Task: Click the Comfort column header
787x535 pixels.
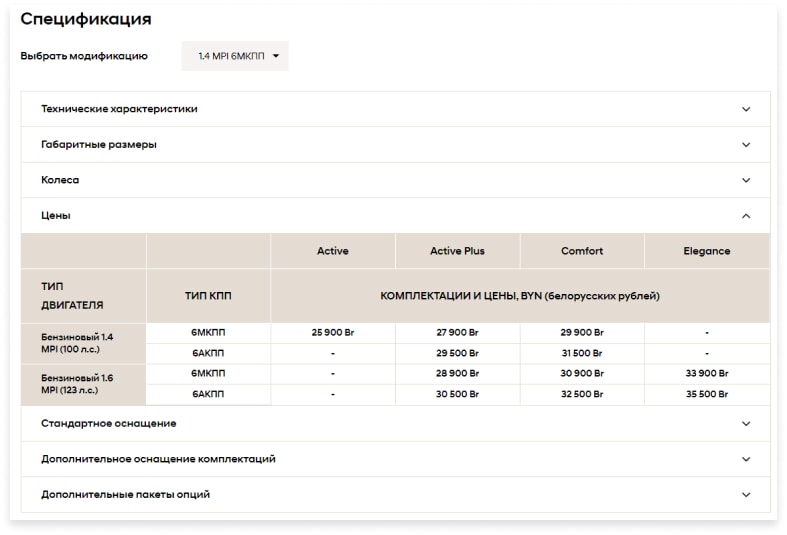Action: pyautogui.click(x=582, y=251)
